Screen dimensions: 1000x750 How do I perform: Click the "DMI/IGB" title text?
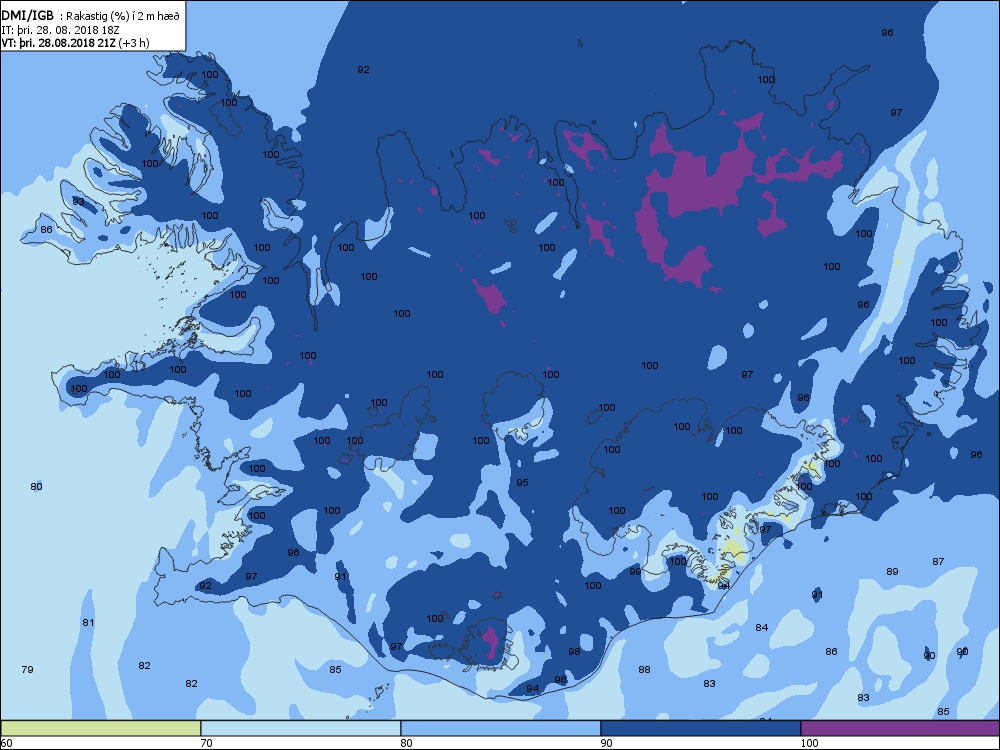28,16
